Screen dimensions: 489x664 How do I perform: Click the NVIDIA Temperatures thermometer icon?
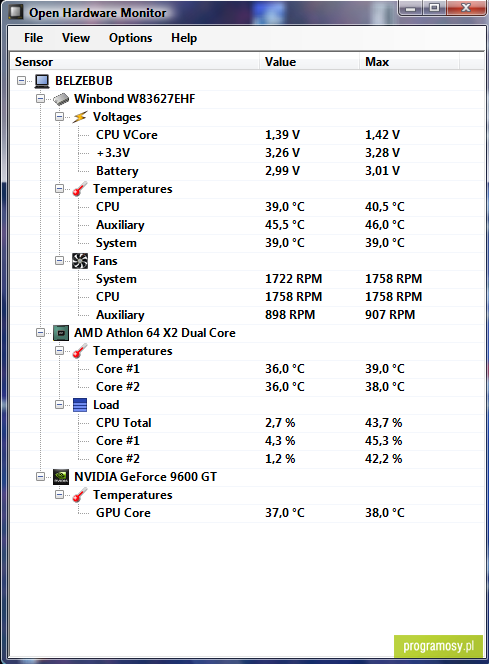(80, 495)
